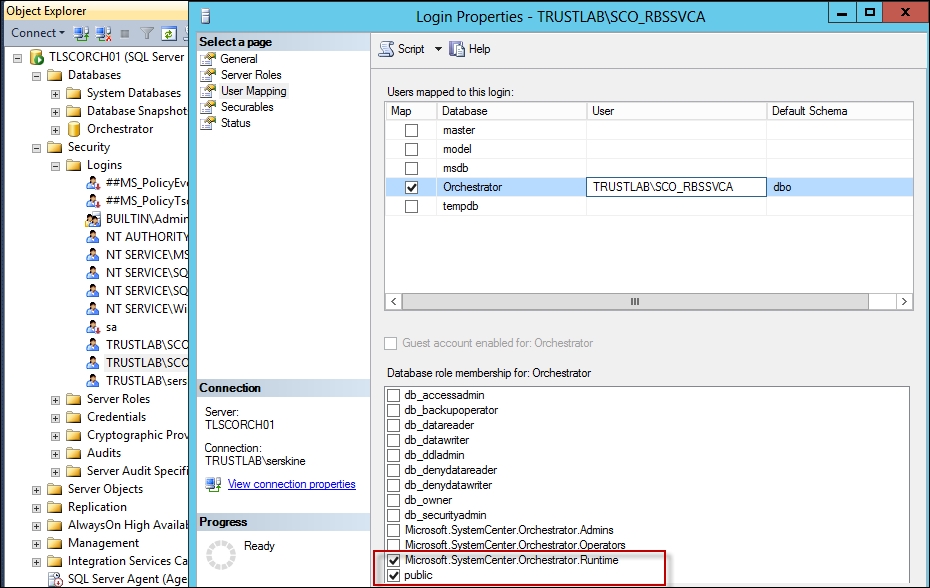This screenshot has width=930, height=588.
Task: Click the Database column header
Action: [x=512, y=111]
